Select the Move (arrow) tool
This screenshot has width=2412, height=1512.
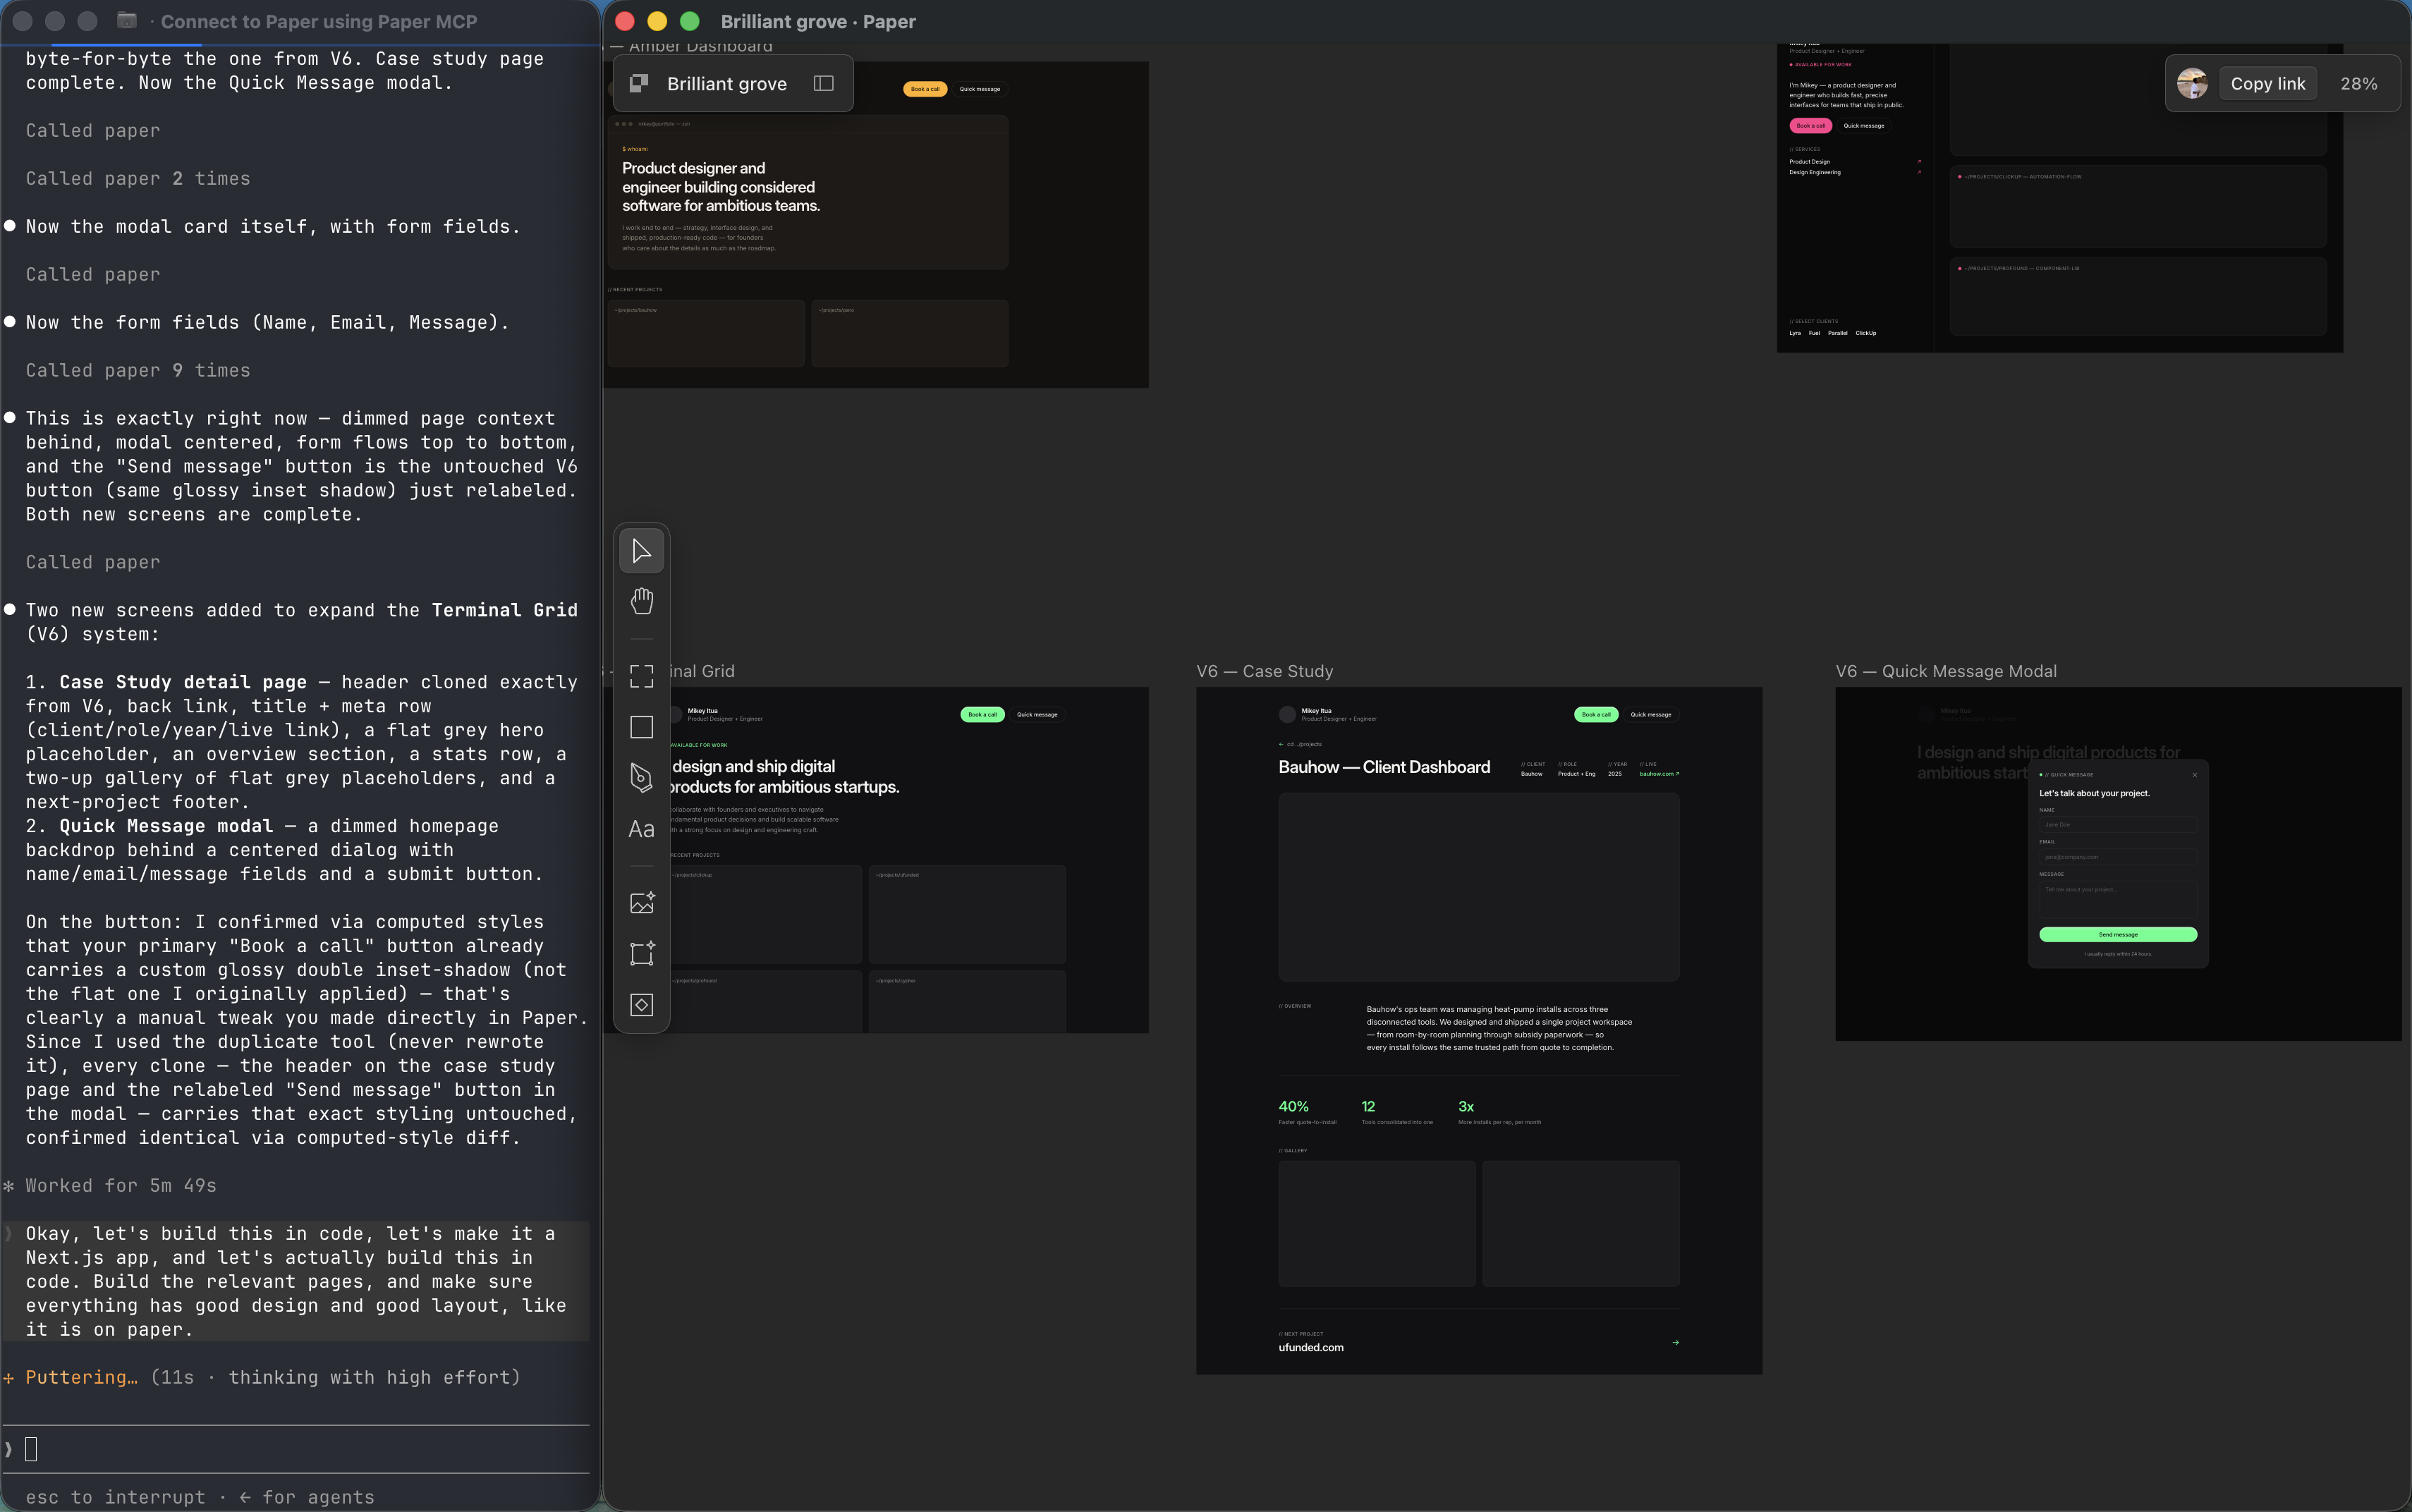[641, 551]
